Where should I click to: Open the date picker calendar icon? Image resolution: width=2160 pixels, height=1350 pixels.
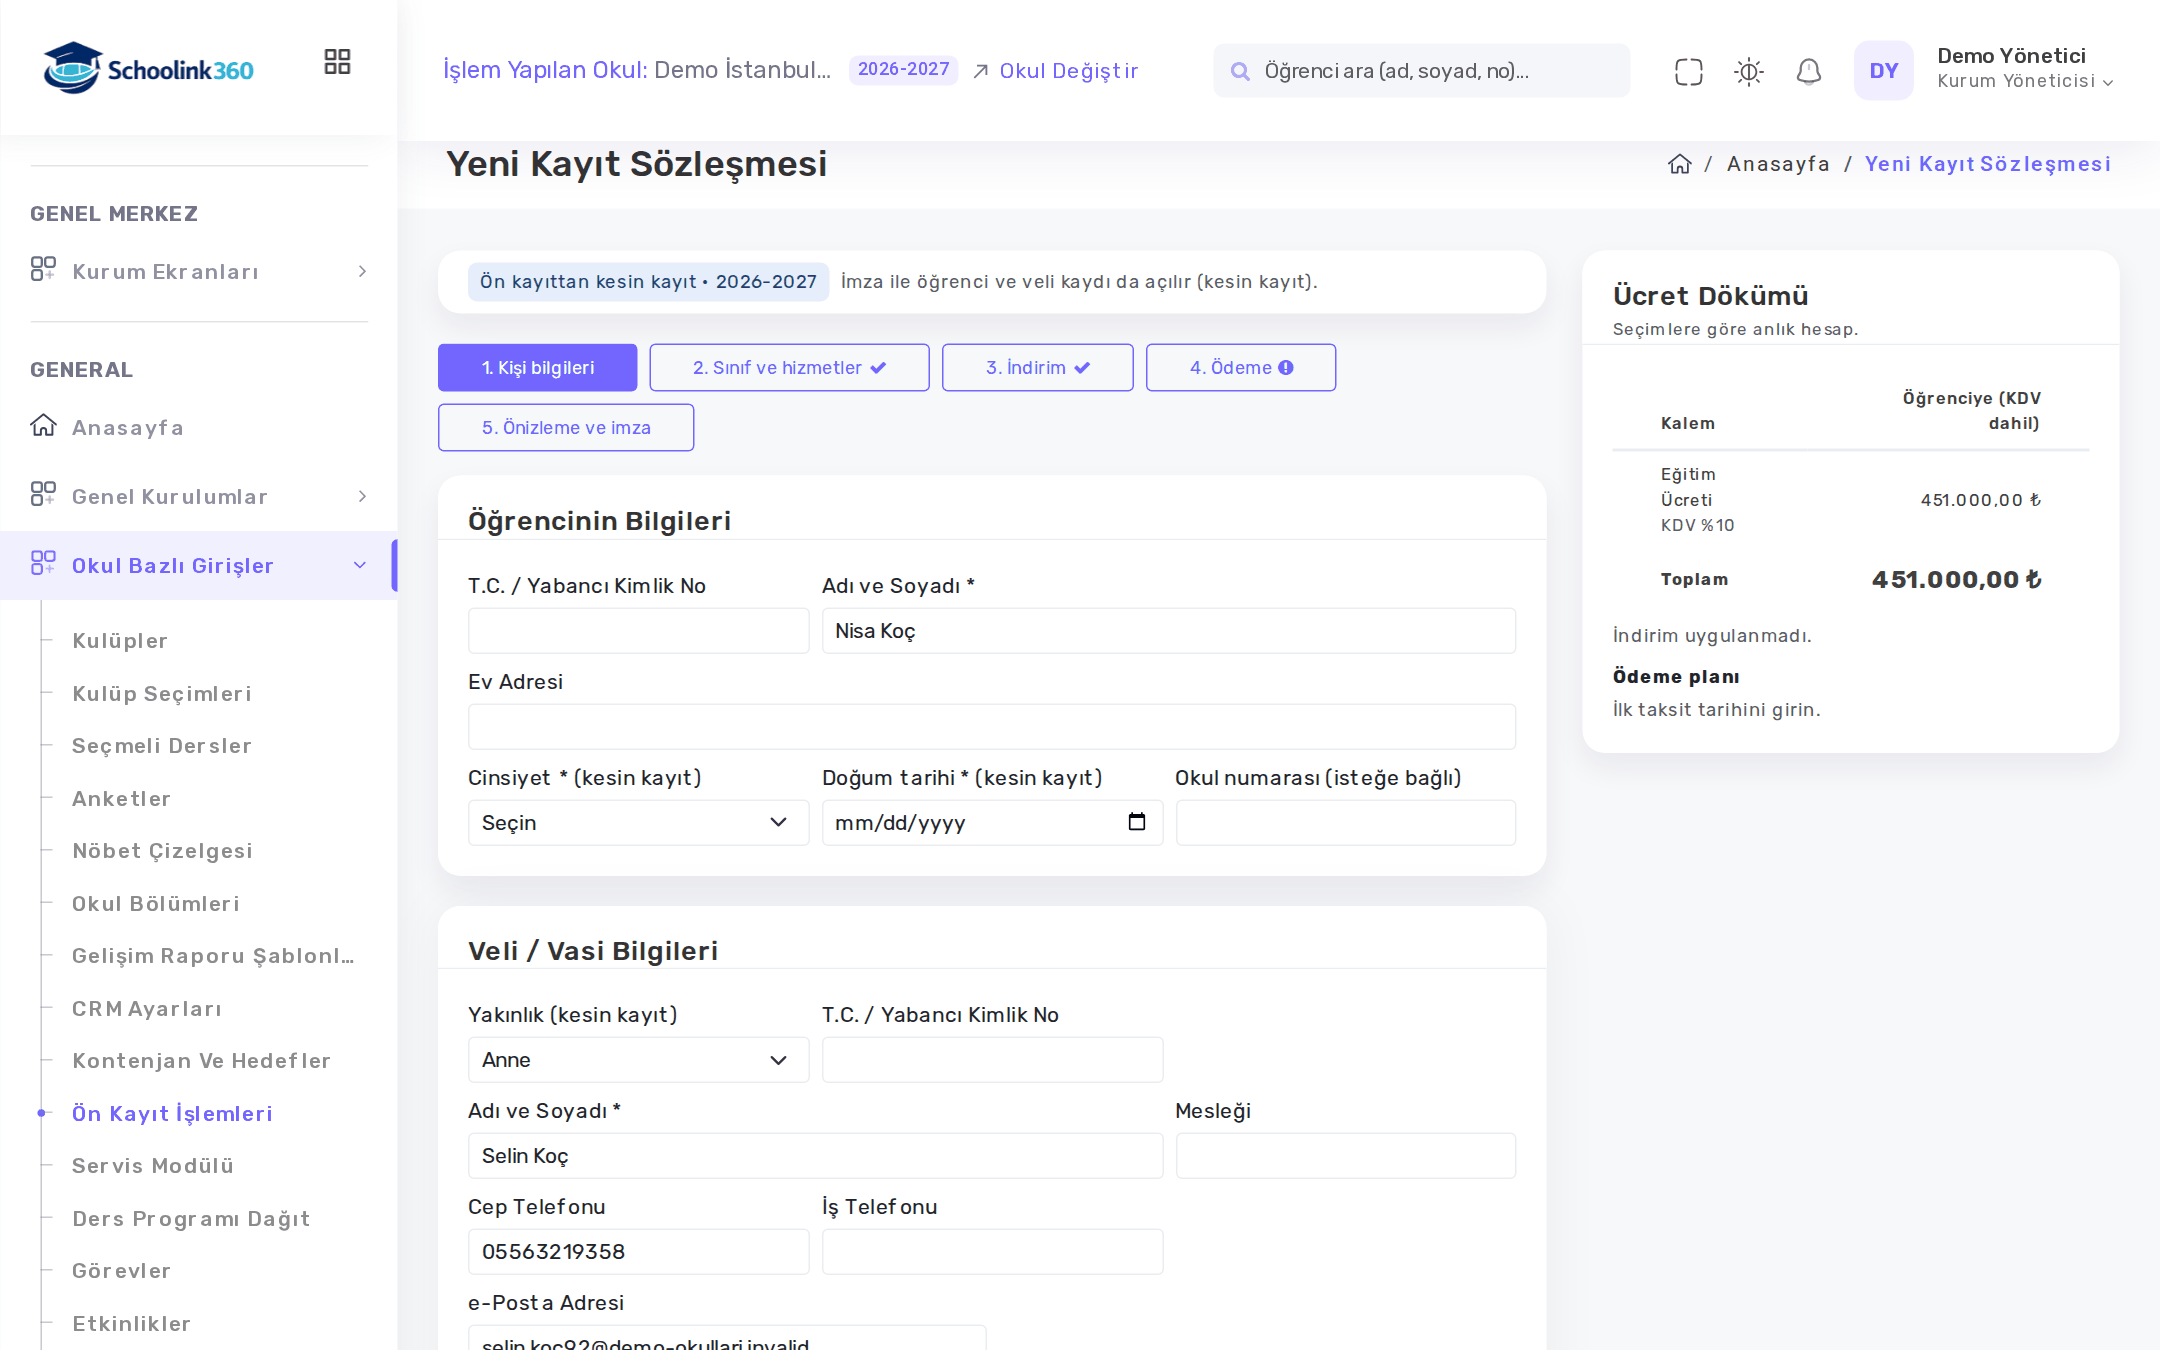click(1136, 822)
